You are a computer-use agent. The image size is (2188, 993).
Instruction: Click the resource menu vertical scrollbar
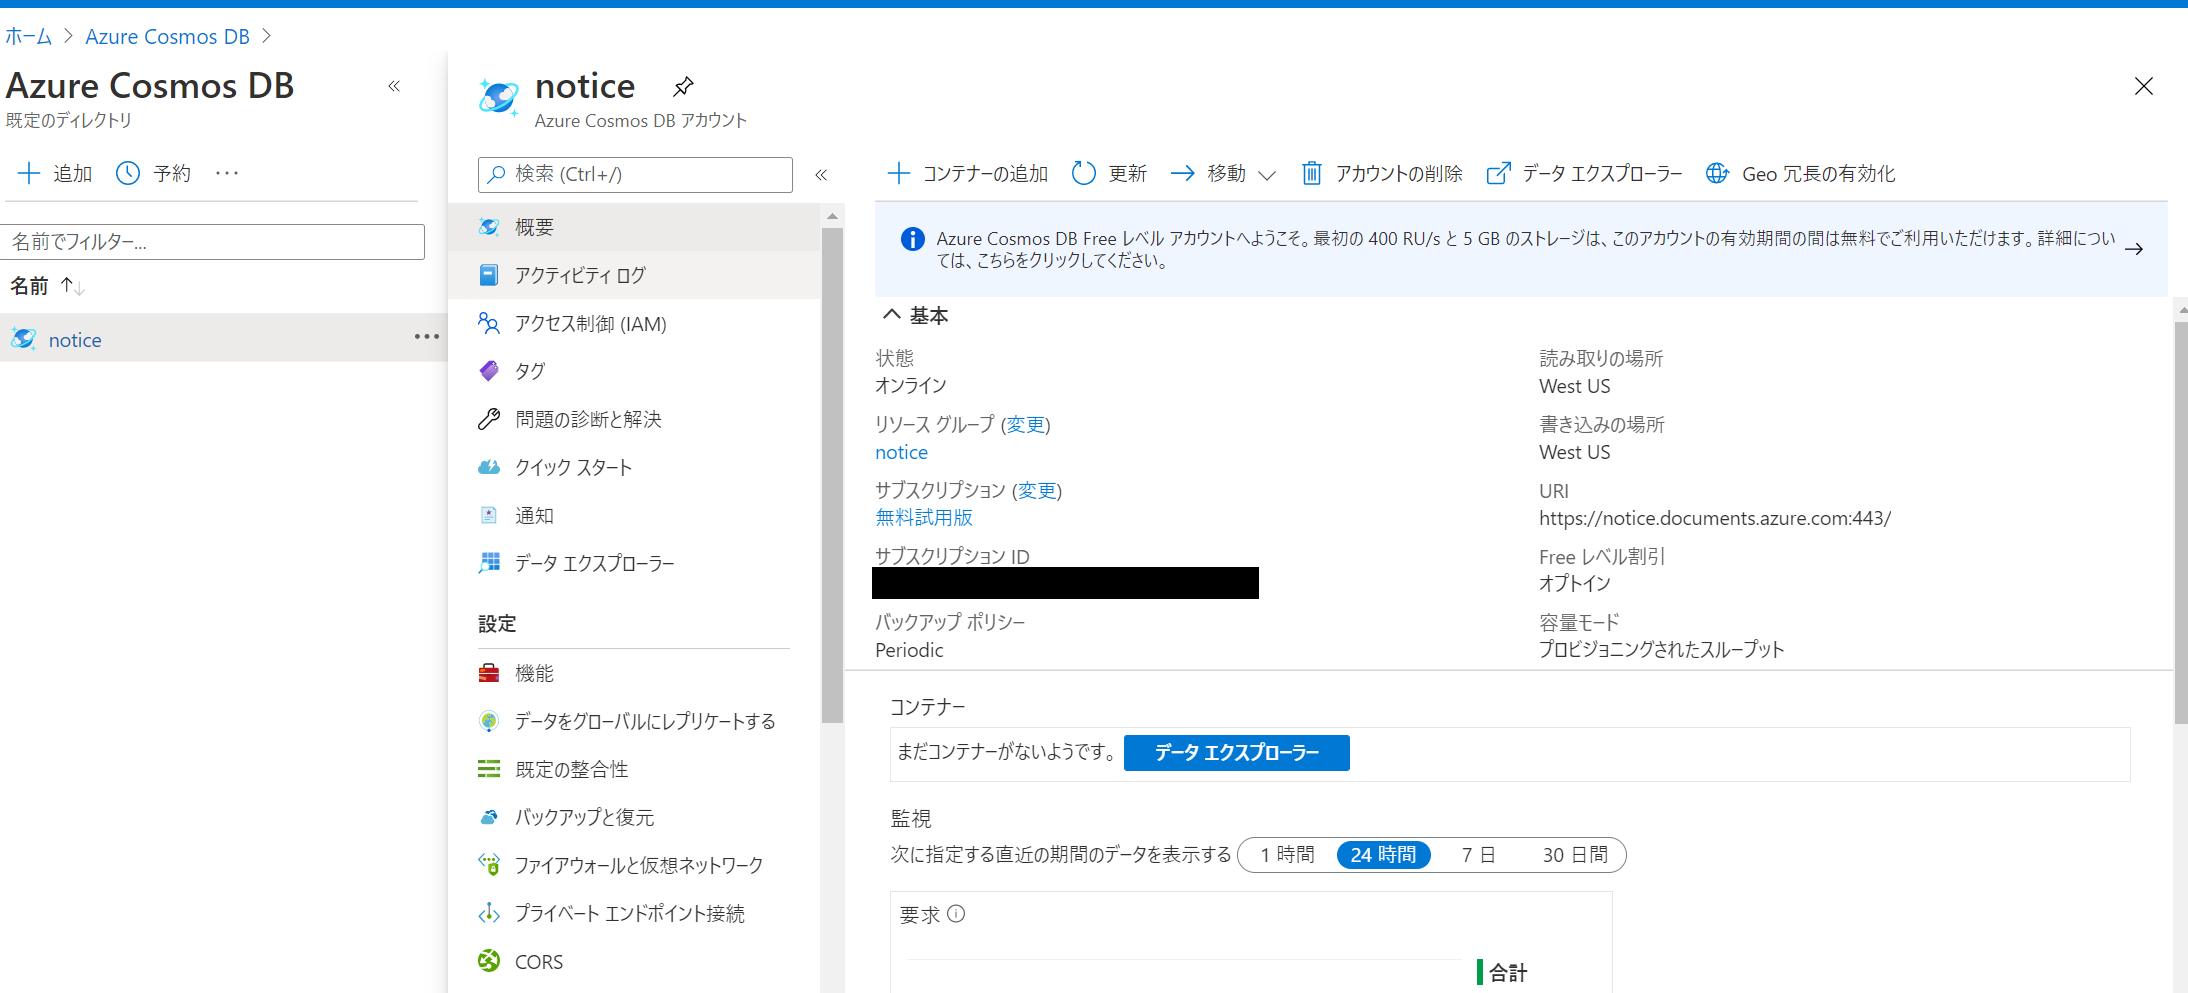[832, 475]
